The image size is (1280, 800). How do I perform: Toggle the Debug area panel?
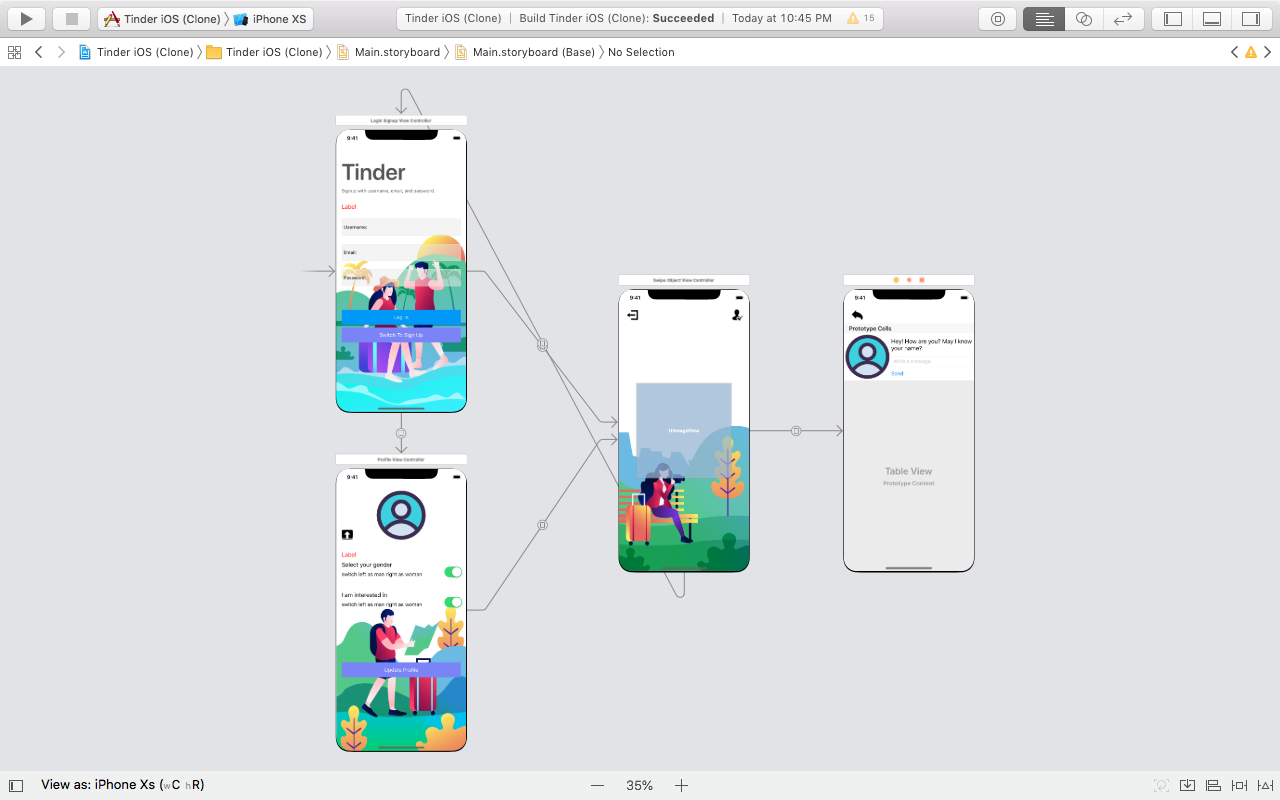point(1211,18)
